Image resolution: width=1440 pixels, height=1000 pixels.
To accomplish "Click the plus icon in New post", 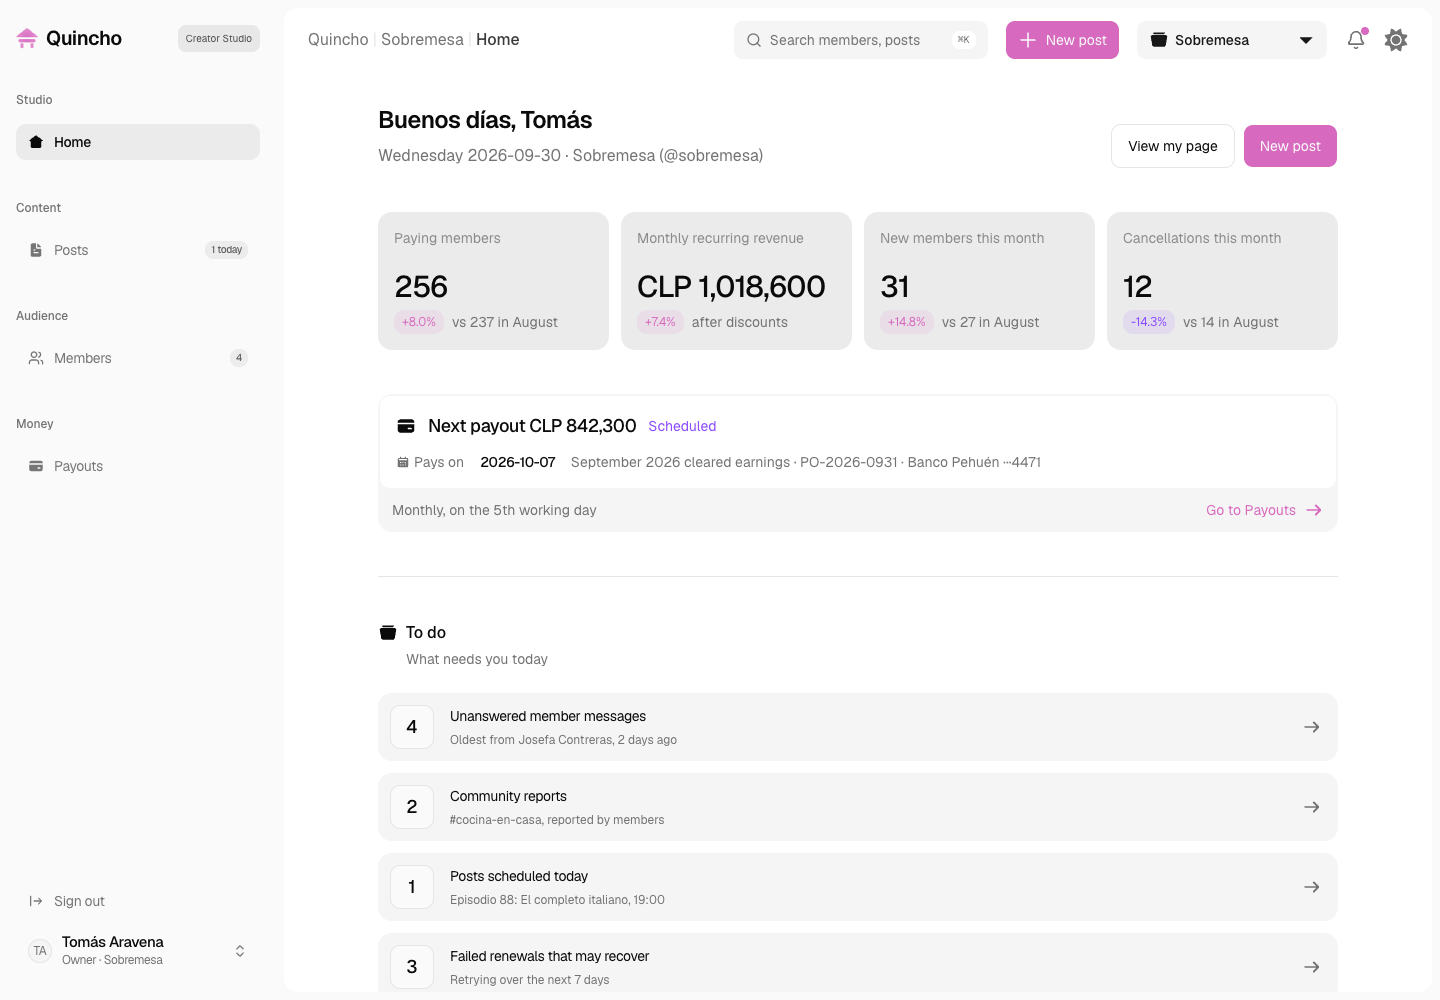I will (x=1028, y=40).
